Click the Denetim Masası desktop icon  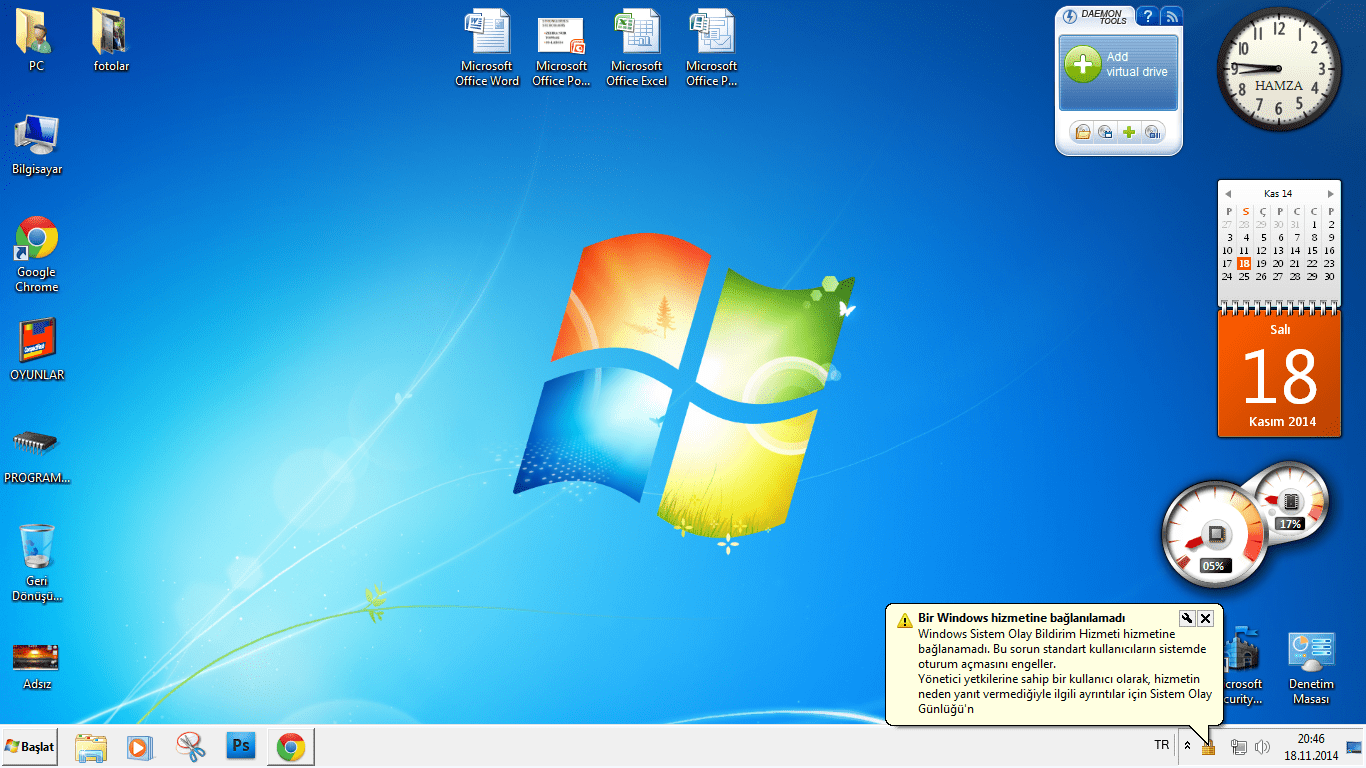pyautogui.click(x=1310, y=665)
